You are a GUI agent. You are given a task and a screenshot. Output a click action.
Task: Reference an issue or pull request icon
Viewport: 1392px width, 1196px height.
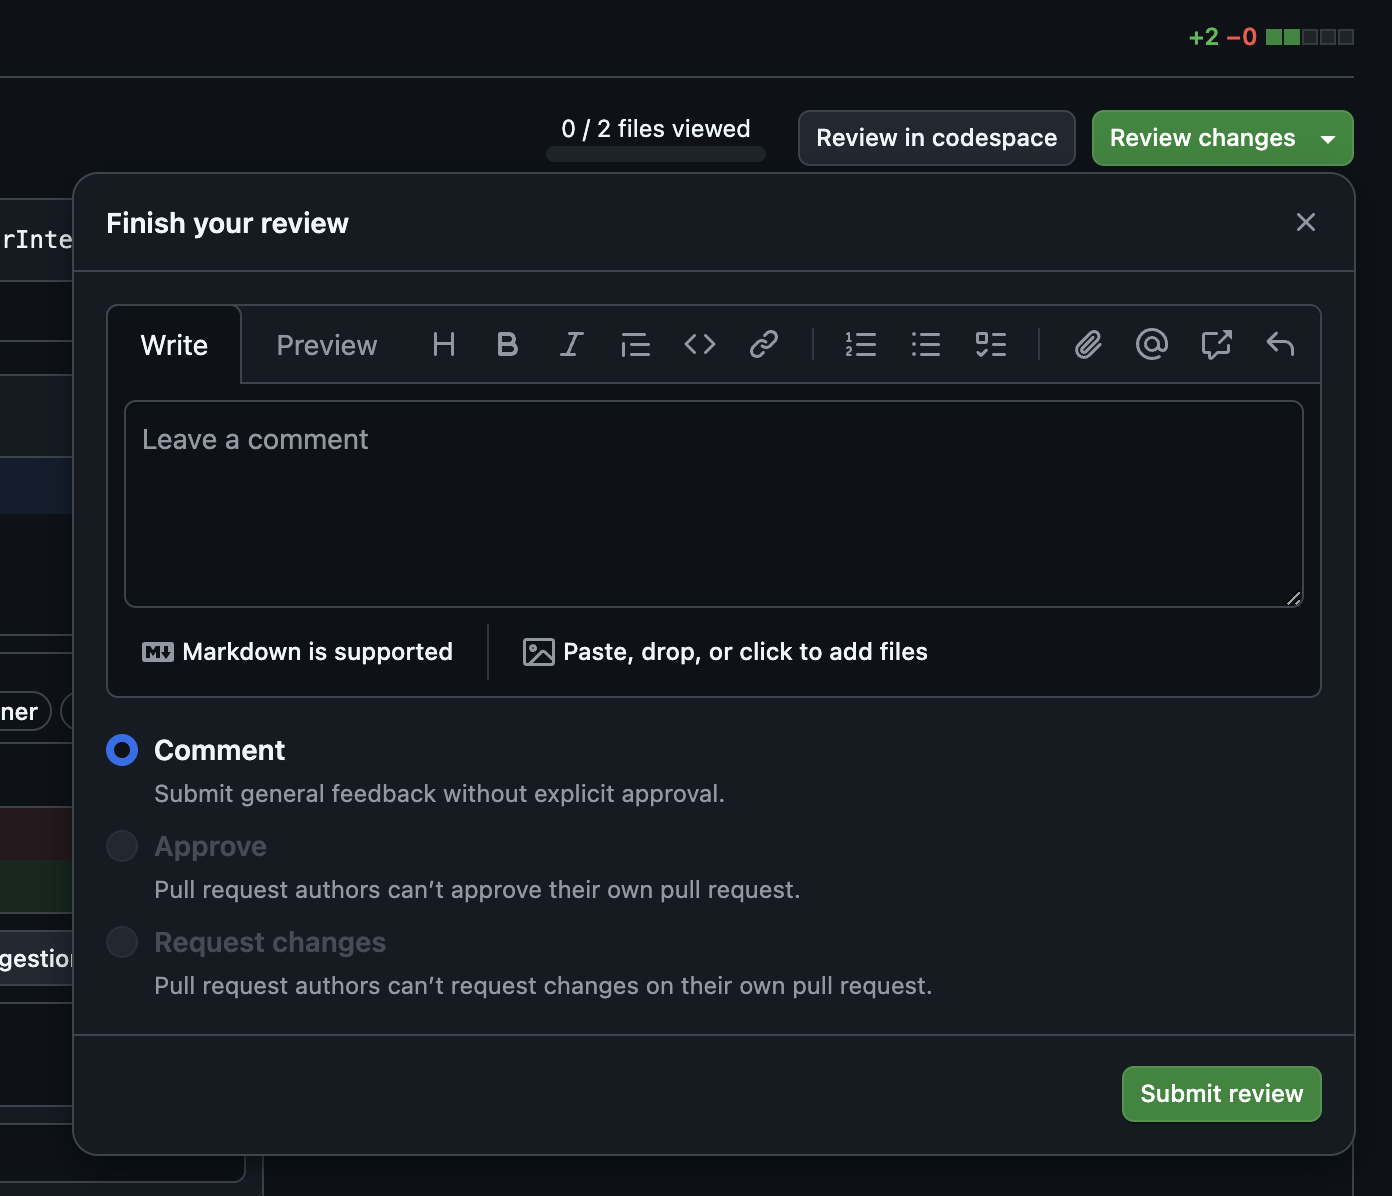[1216, 345]
